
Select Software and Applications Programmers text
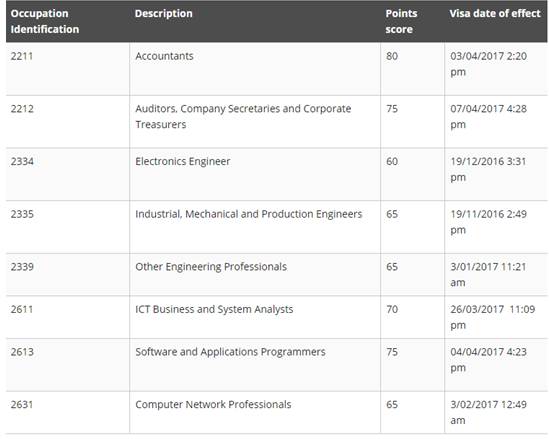click(x=230, y=352)
